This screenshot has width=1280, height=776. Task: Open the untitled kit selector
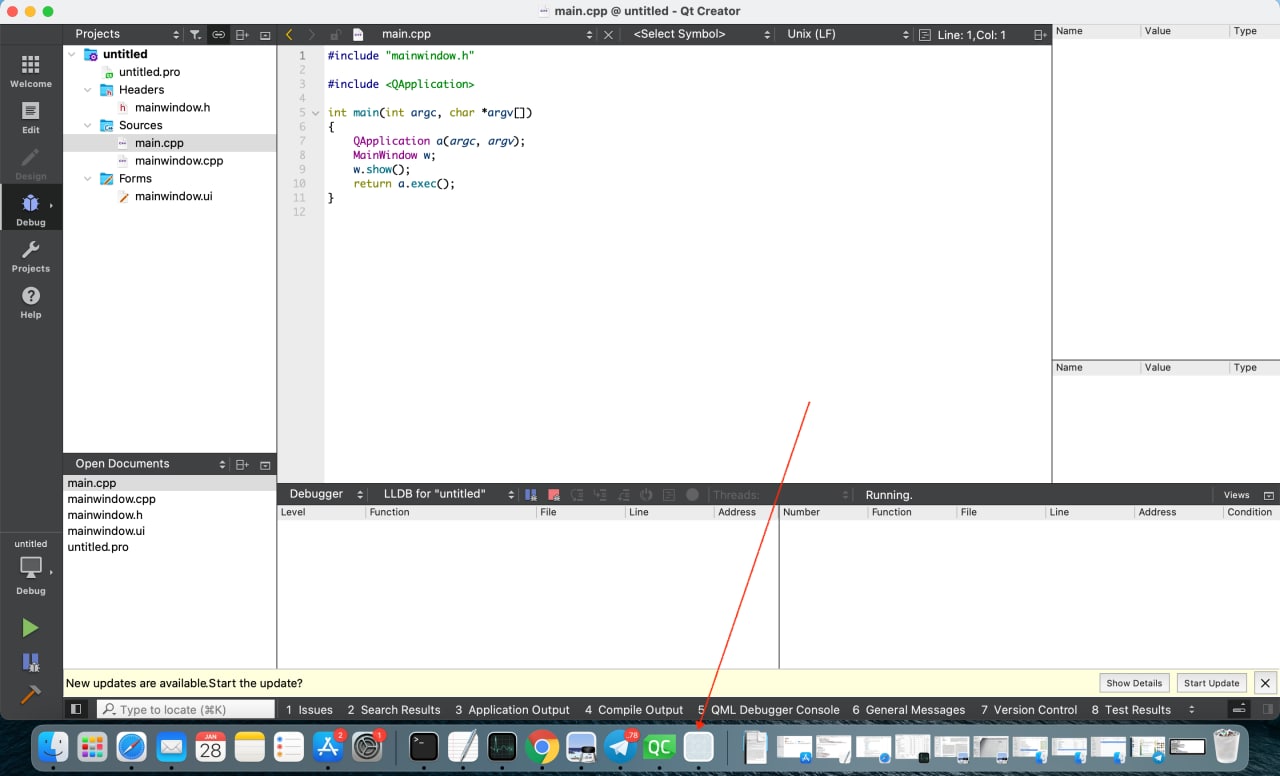tap(30, 566)
